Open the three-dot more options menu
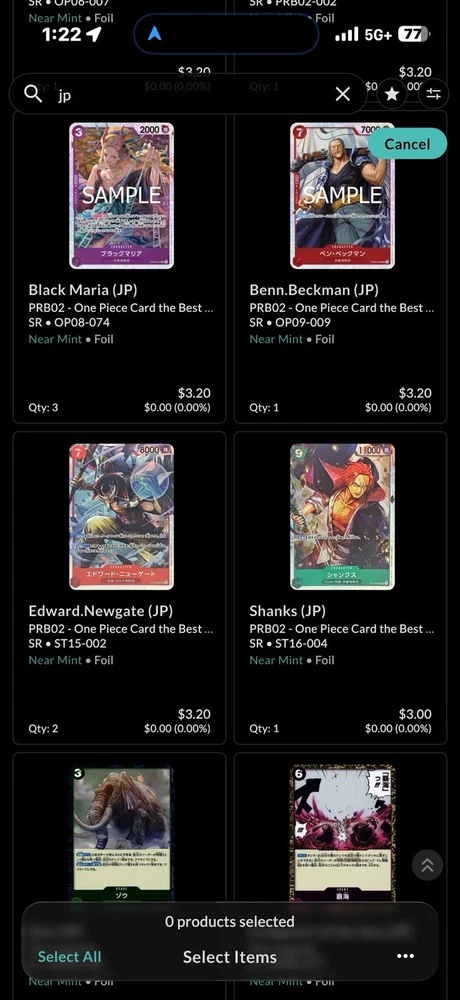The image size is (460, 1000). pos(406,955)
